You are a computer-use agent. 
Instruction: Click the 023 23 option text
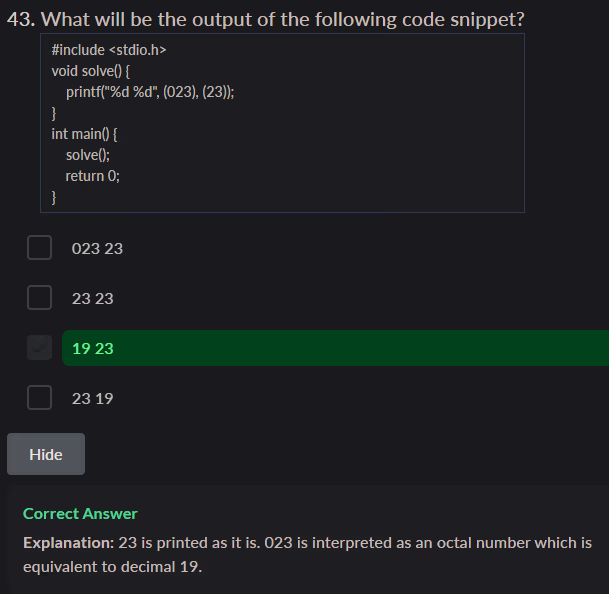tap(97, 248)
